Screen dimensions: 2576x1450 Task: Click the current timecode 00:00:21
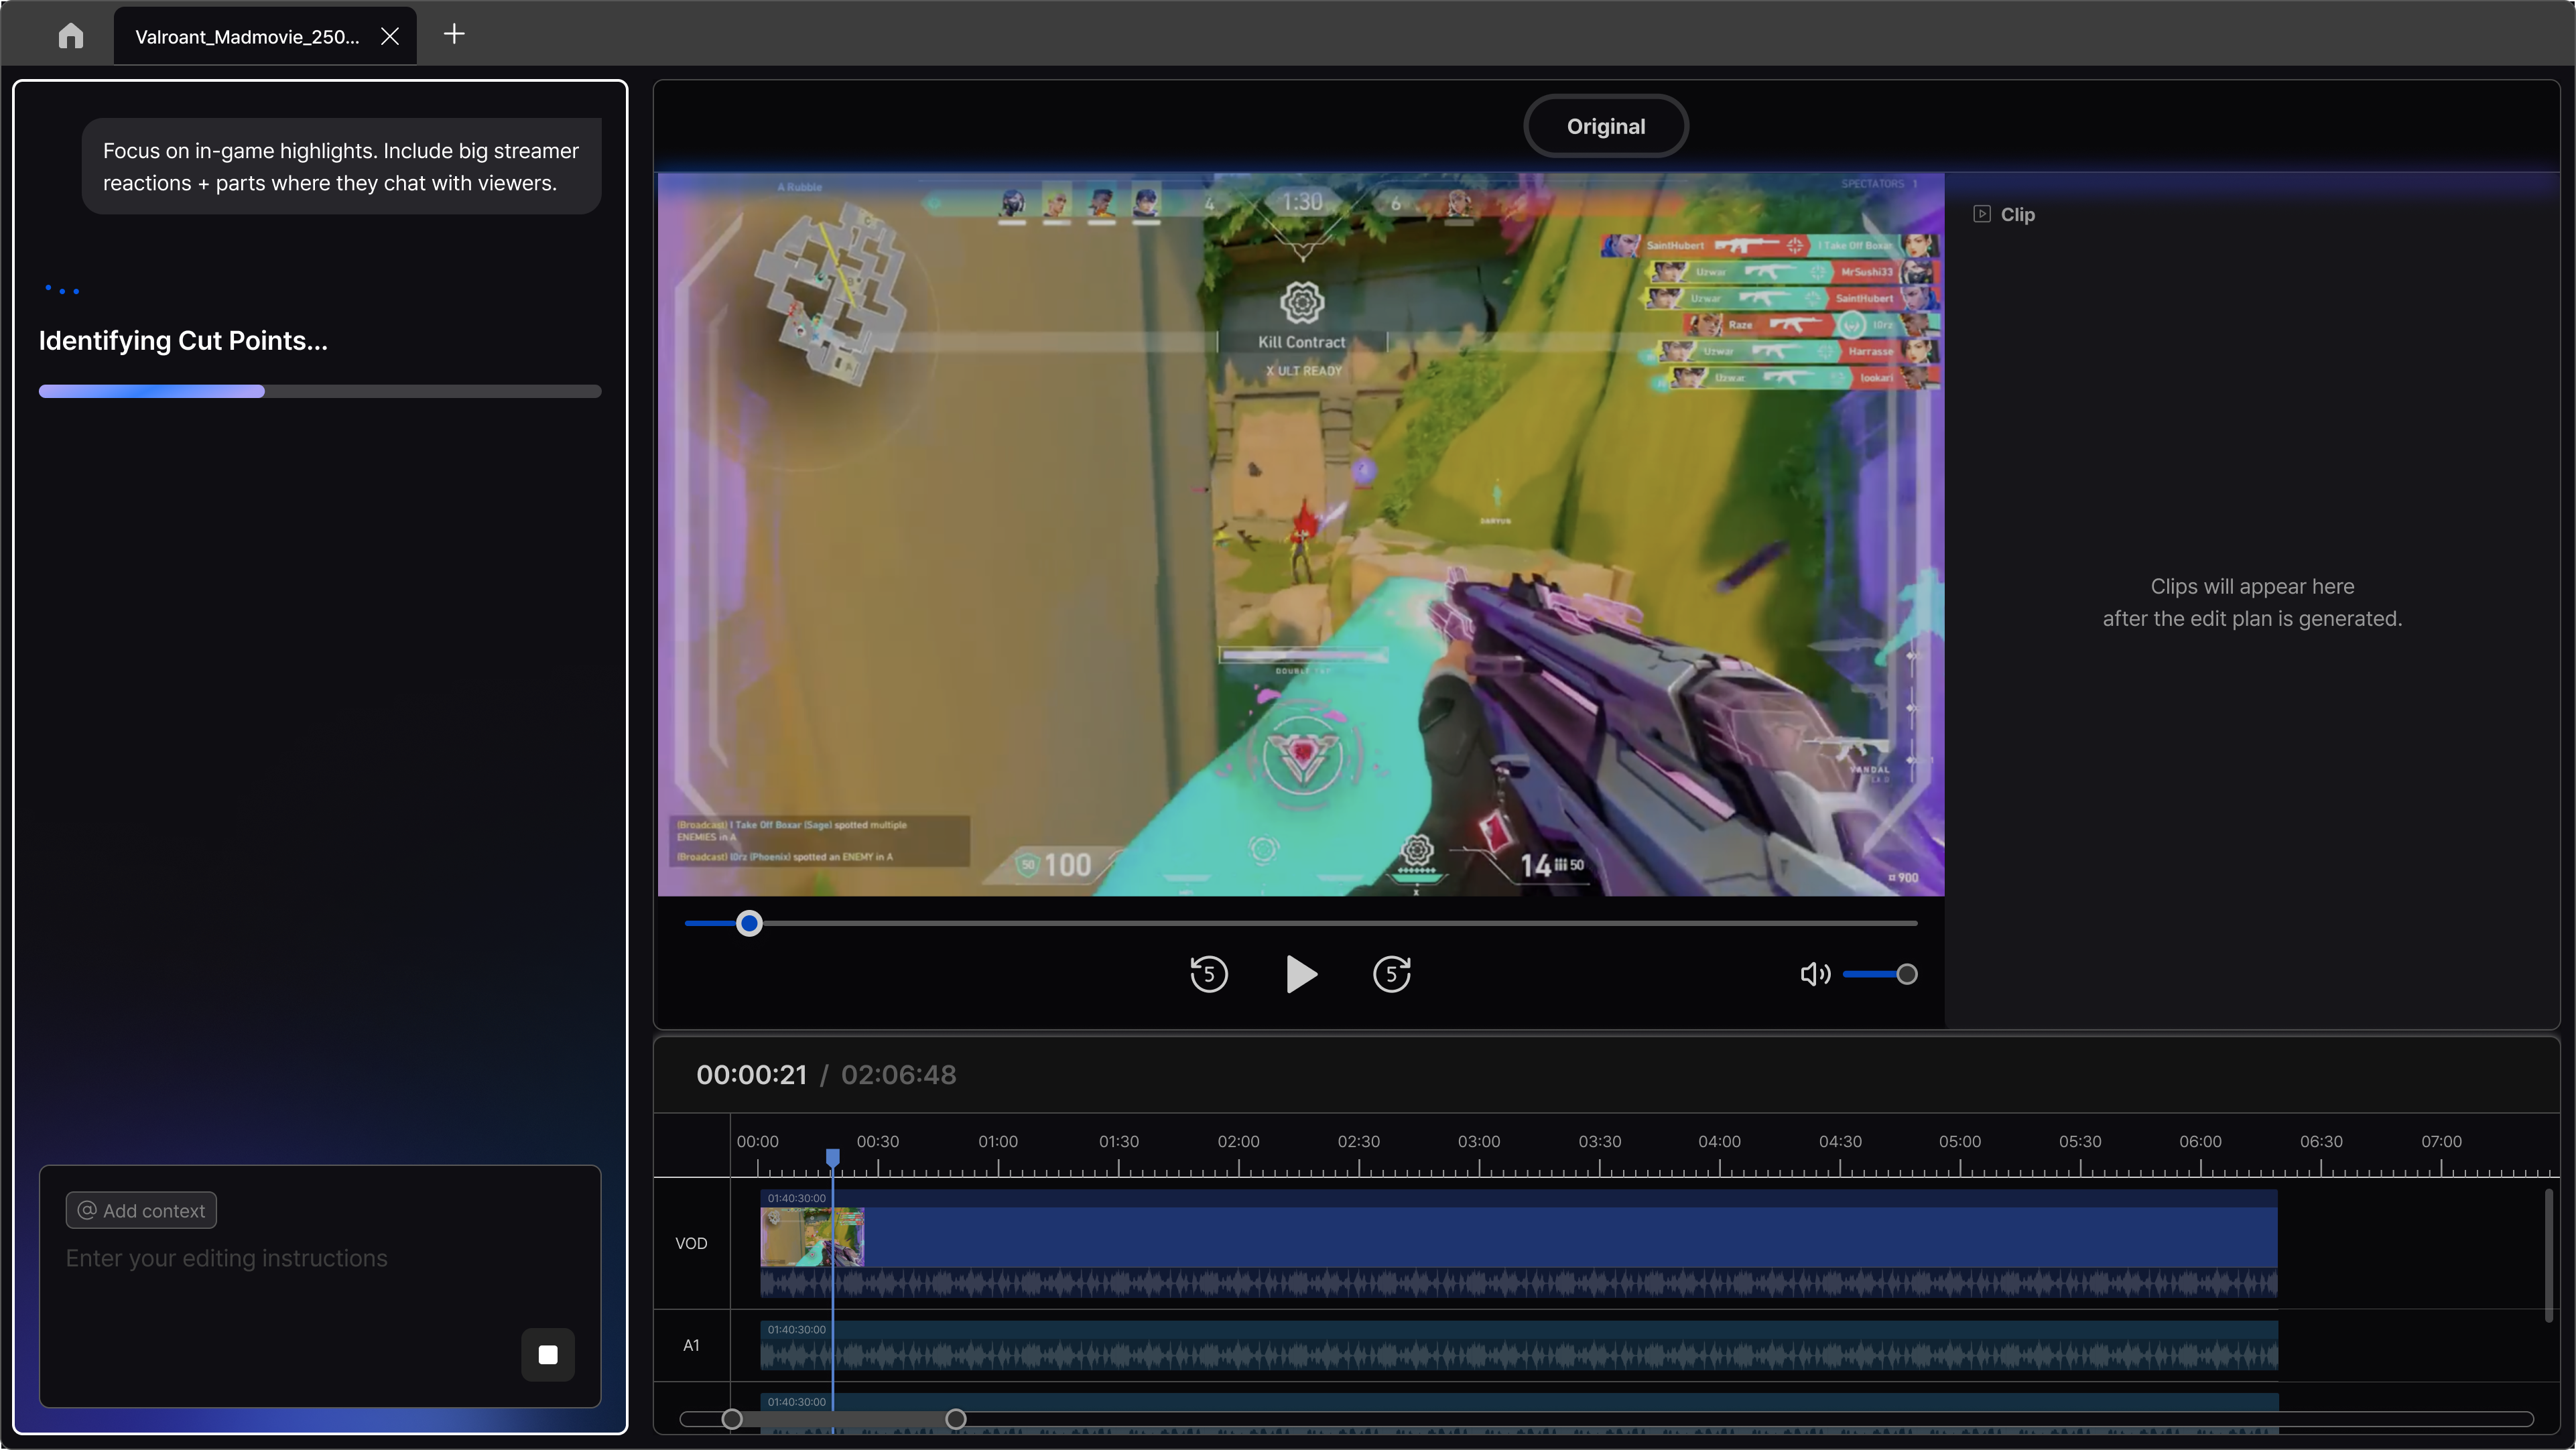(751, 1075)
